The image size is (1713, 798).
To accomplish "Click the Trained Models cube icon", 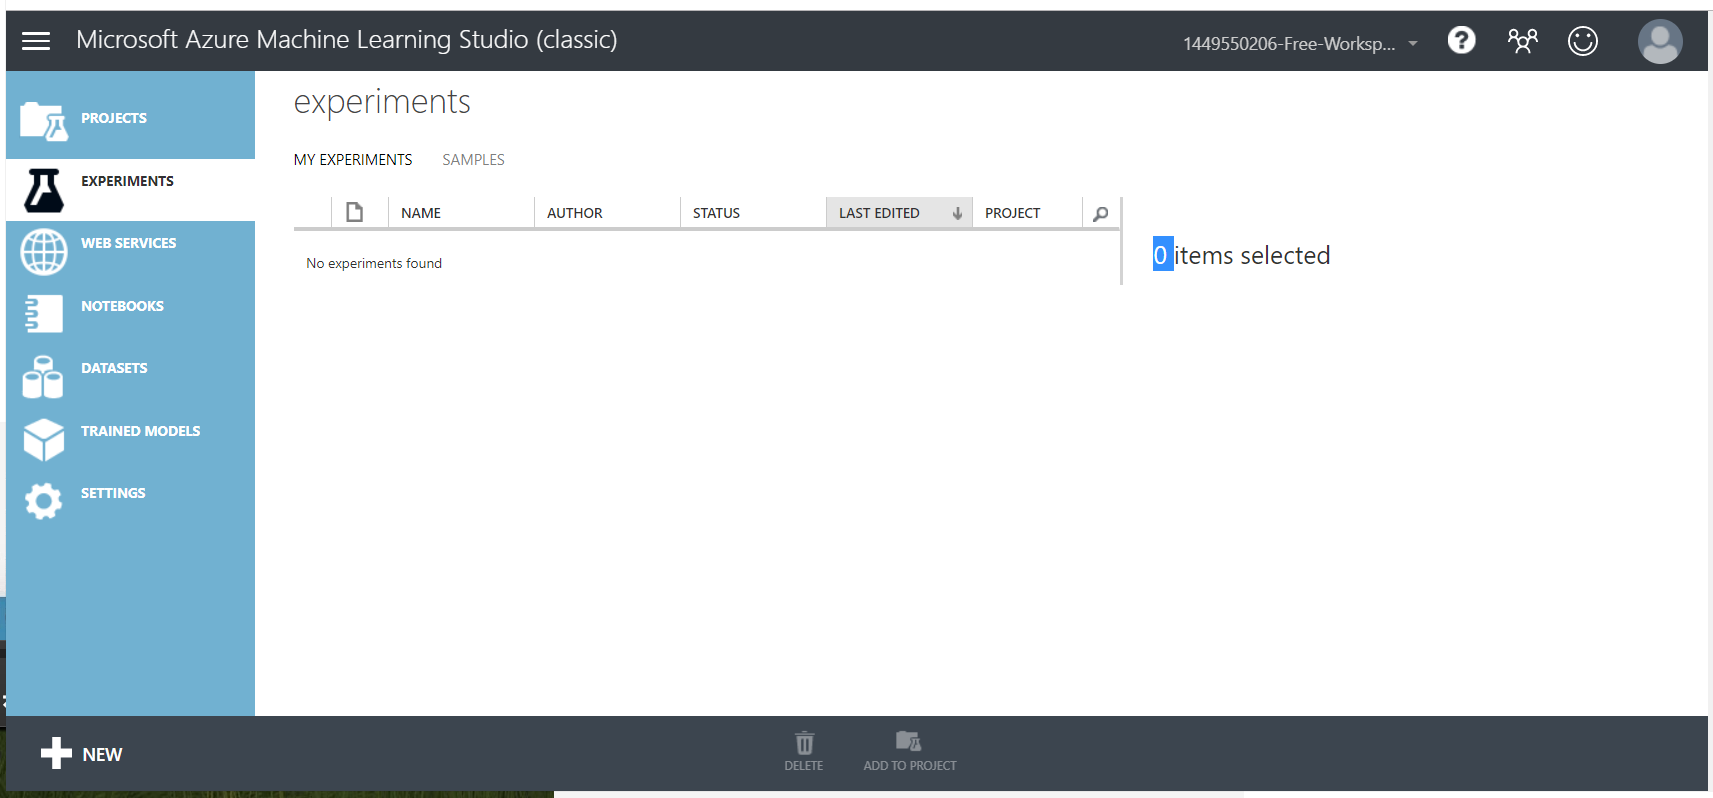I will [x=44, y=440].
